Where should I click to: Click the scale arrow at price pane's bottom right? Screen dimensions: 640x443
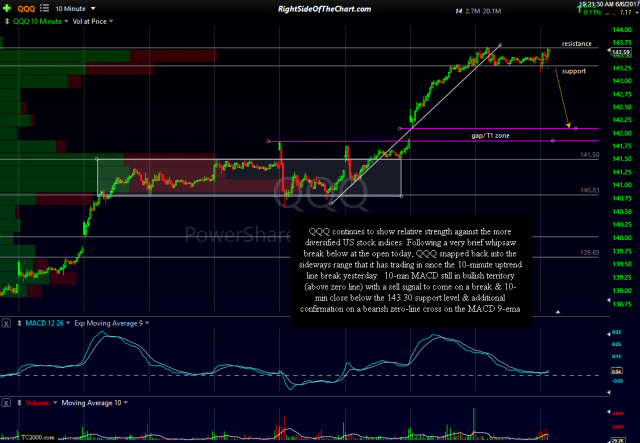pyautogui.click(x=609, y=300)
